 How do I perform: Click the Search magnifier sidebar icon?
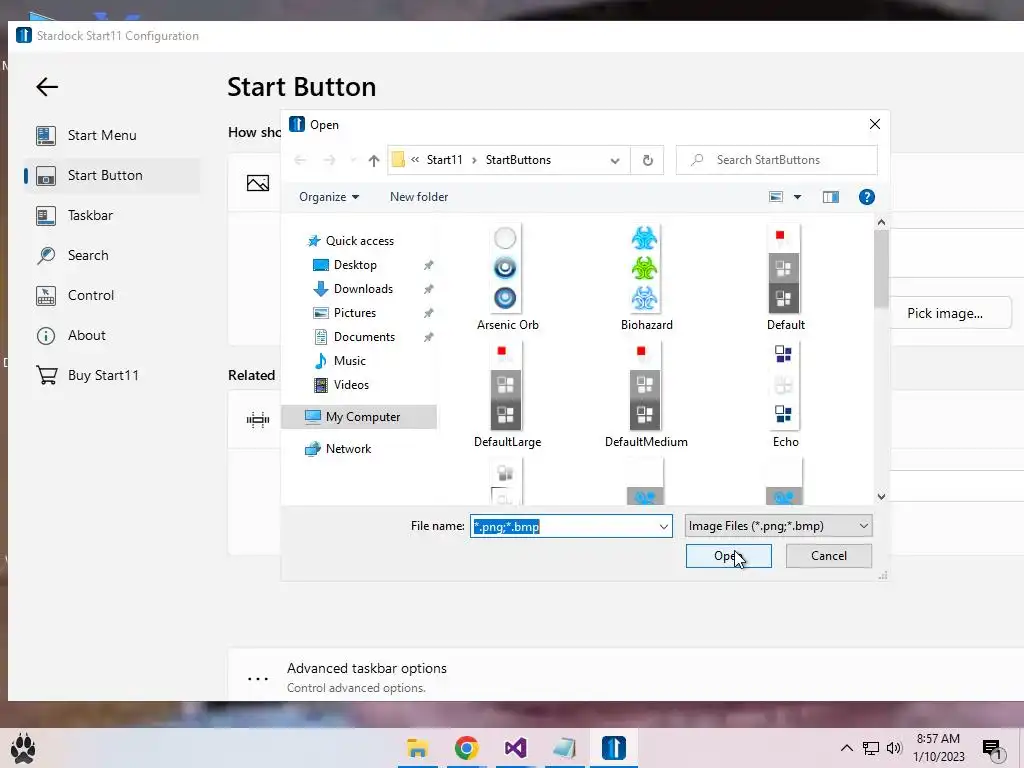click(46, 255)
